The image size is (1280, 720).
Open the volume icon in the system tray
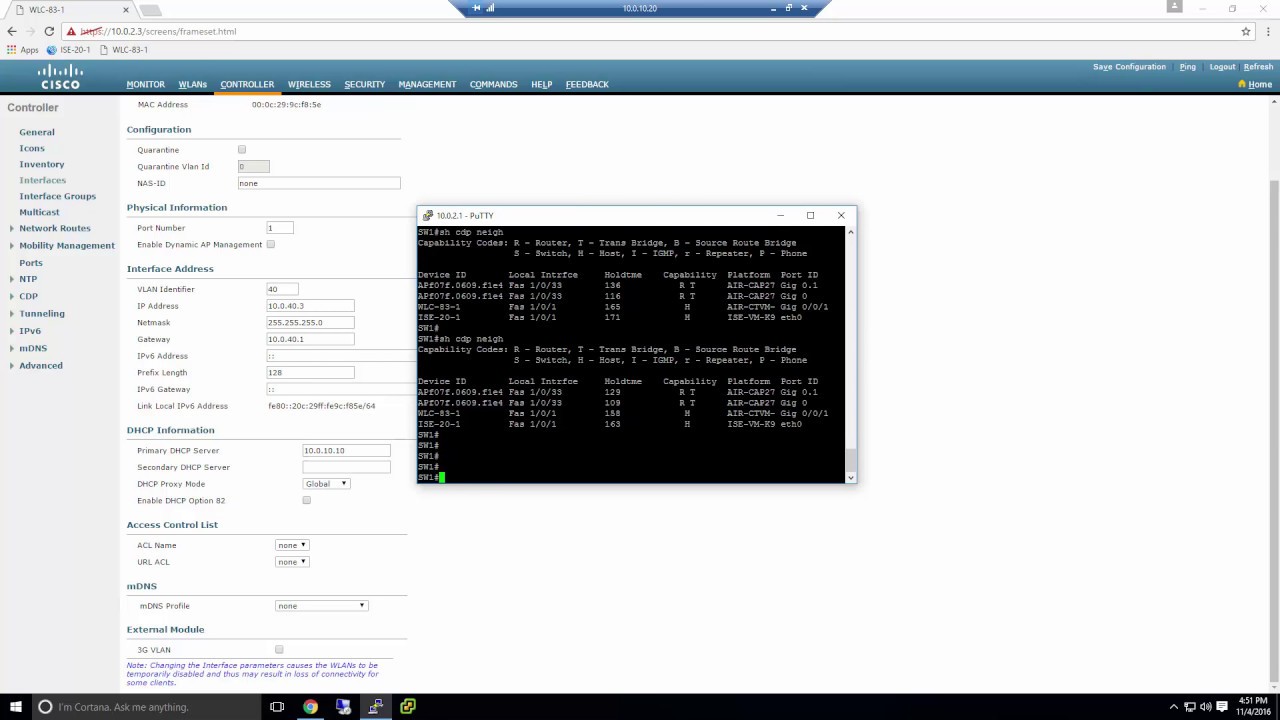point(1207,707)
